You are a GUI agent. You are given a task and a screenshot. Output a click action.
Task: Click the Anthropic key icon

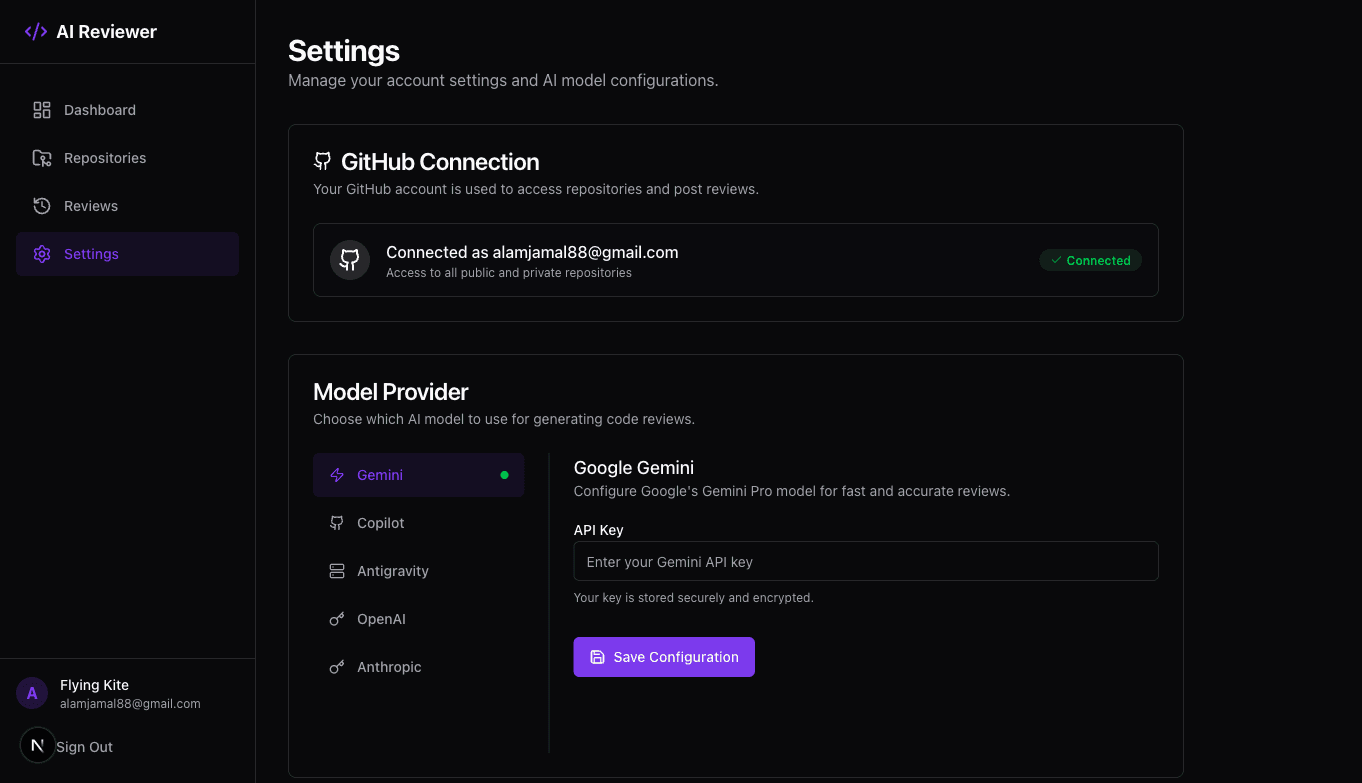(x=337, y=667)
